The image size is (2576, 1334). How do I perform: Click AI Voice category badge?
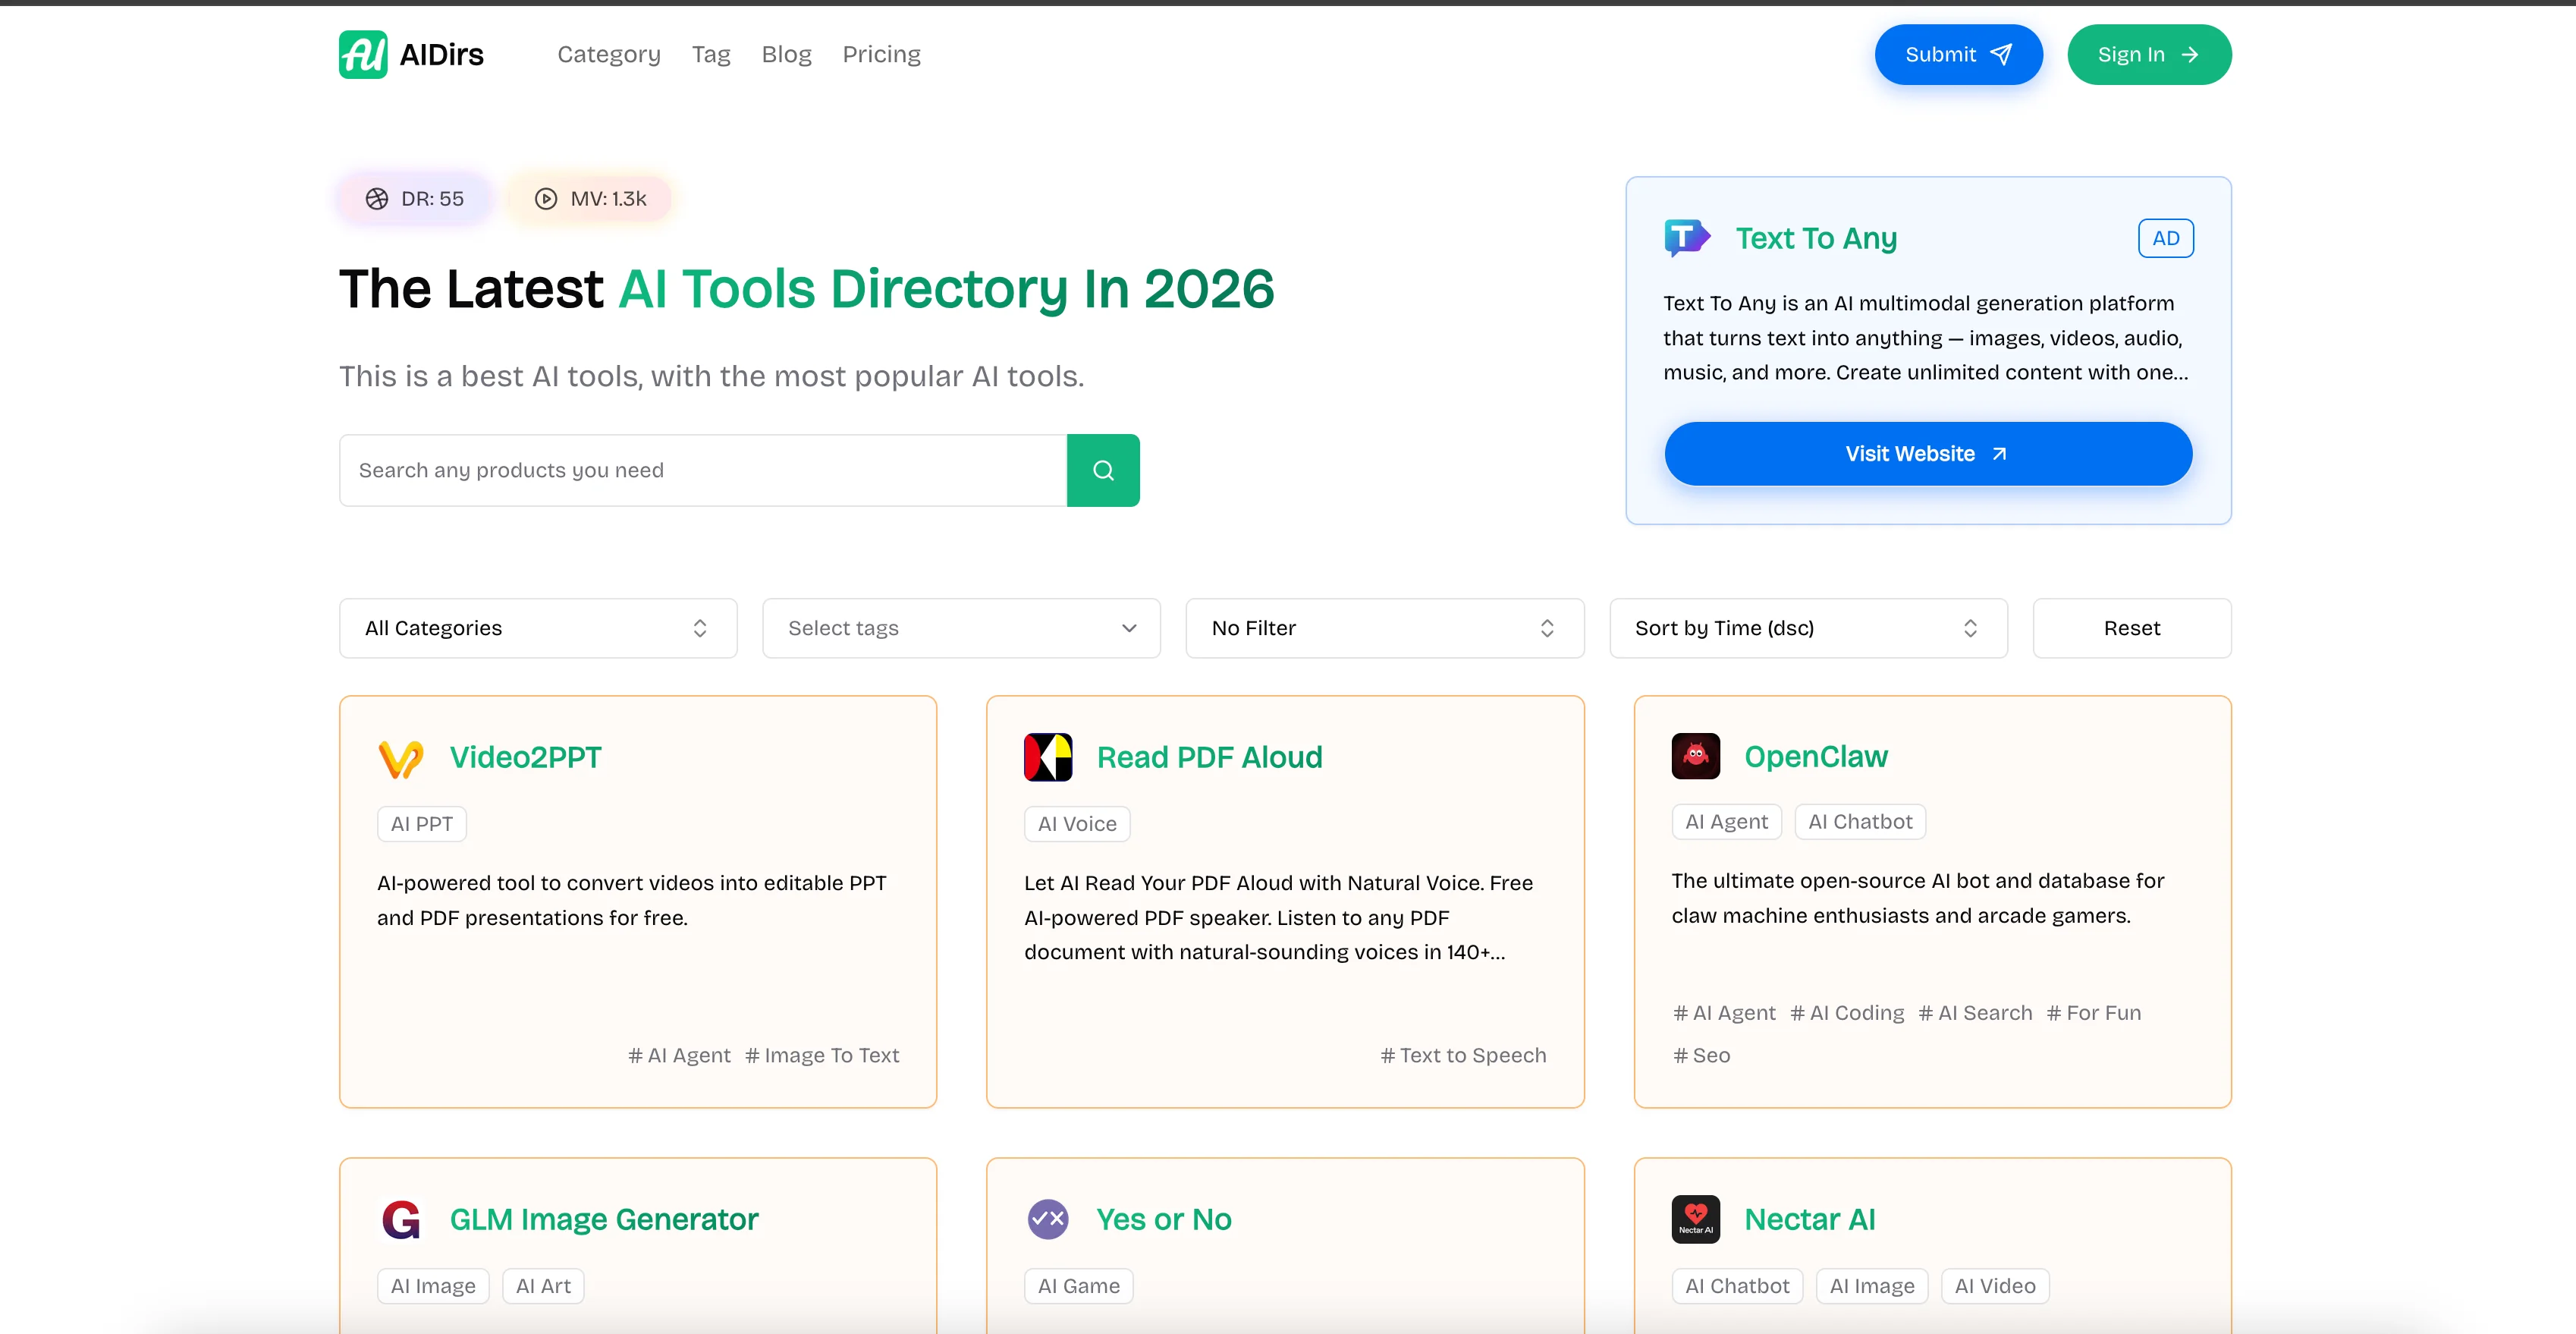point(1077,824)
